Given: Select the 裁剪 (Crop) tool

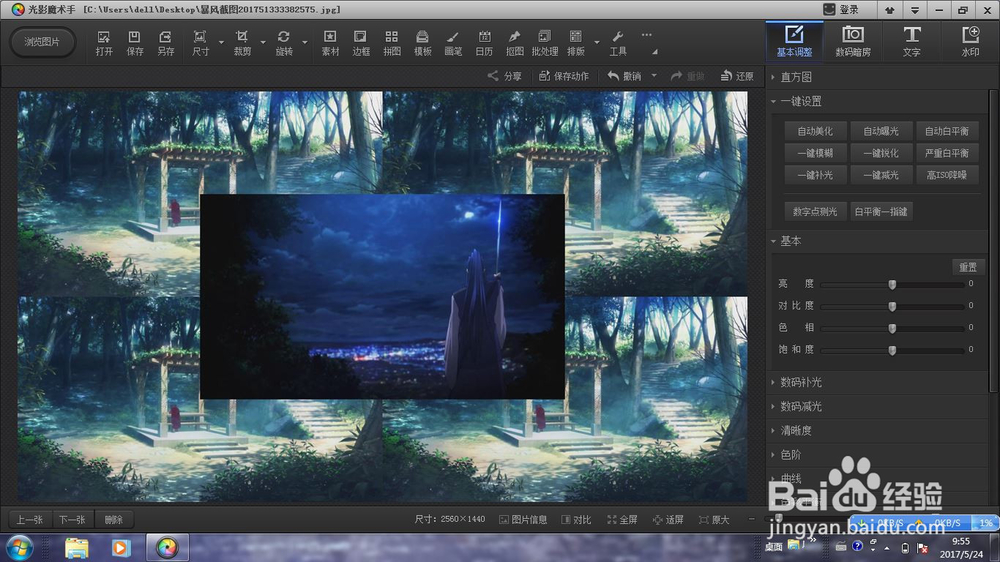Looking at the screenshot, I should click(242, 43).
